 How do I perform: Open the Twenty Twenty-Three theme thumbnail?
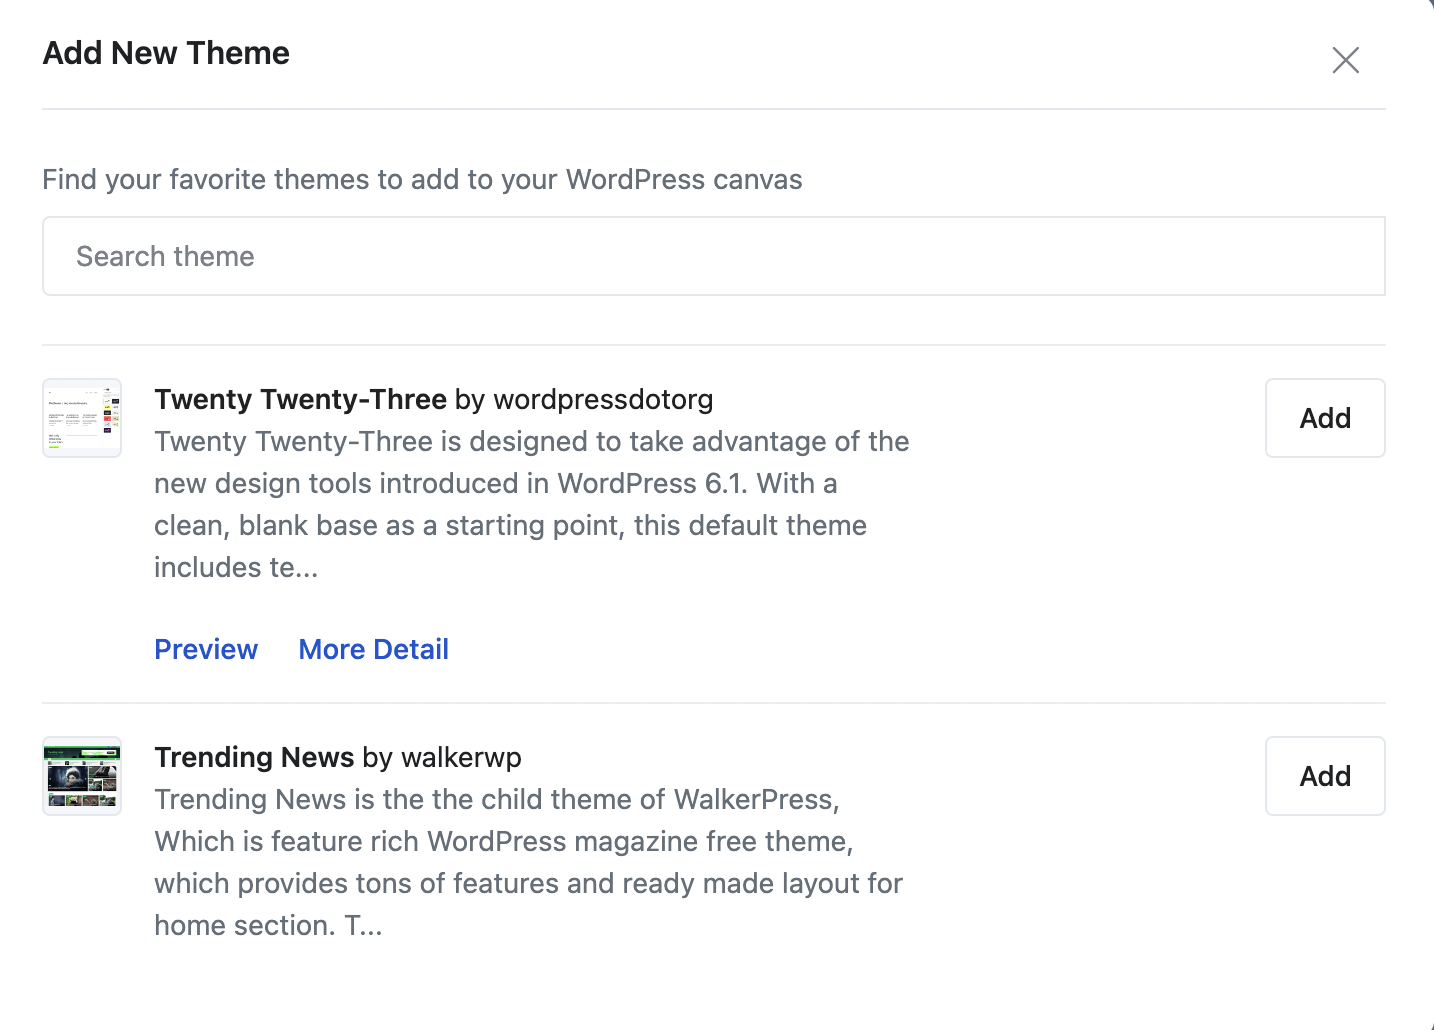[x=82, y=418]
